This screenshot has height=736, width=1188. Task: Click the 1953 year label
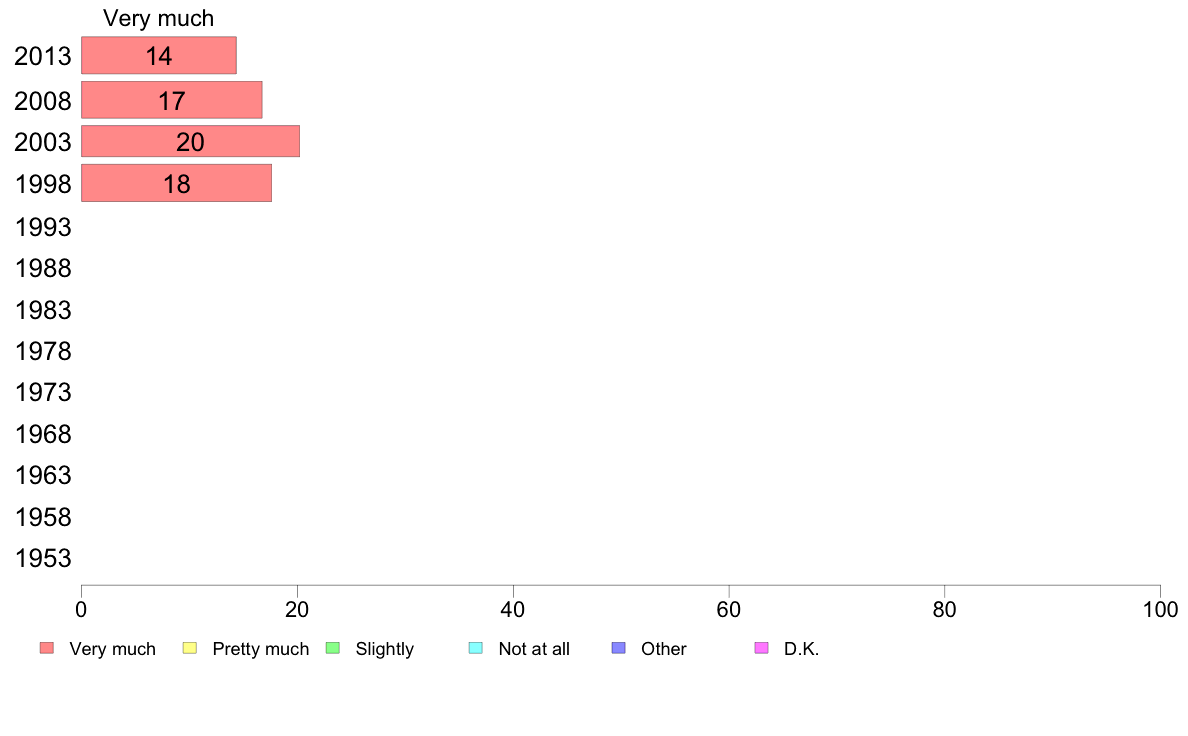pyautogui.click(x=43, y=559)
